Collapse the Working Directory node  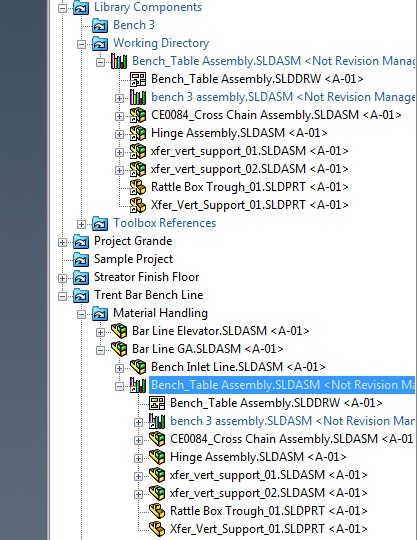(x=81, y=44)
